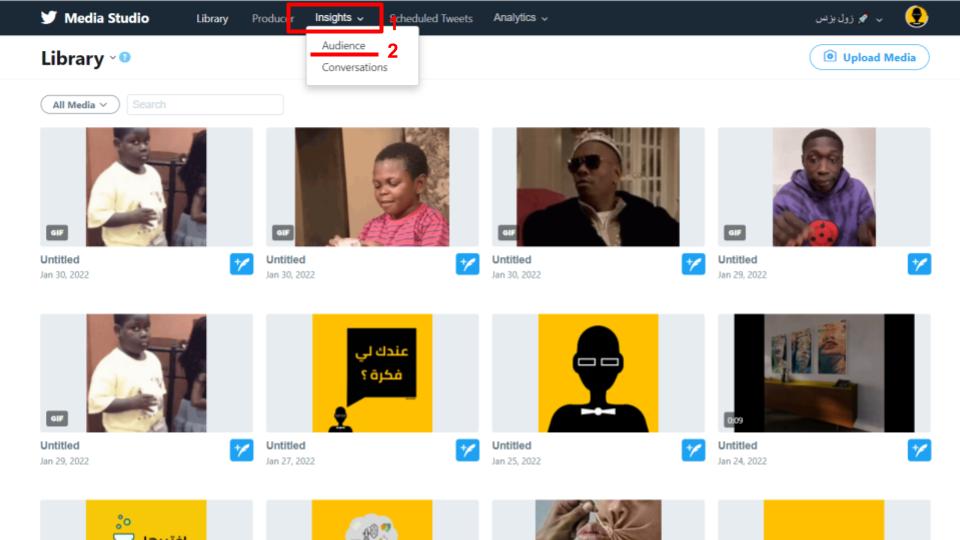Viewport: 960px width, 540px height.
Task: Open the Arabic speech bubble image thumbnail
Action: coord(372,373)
